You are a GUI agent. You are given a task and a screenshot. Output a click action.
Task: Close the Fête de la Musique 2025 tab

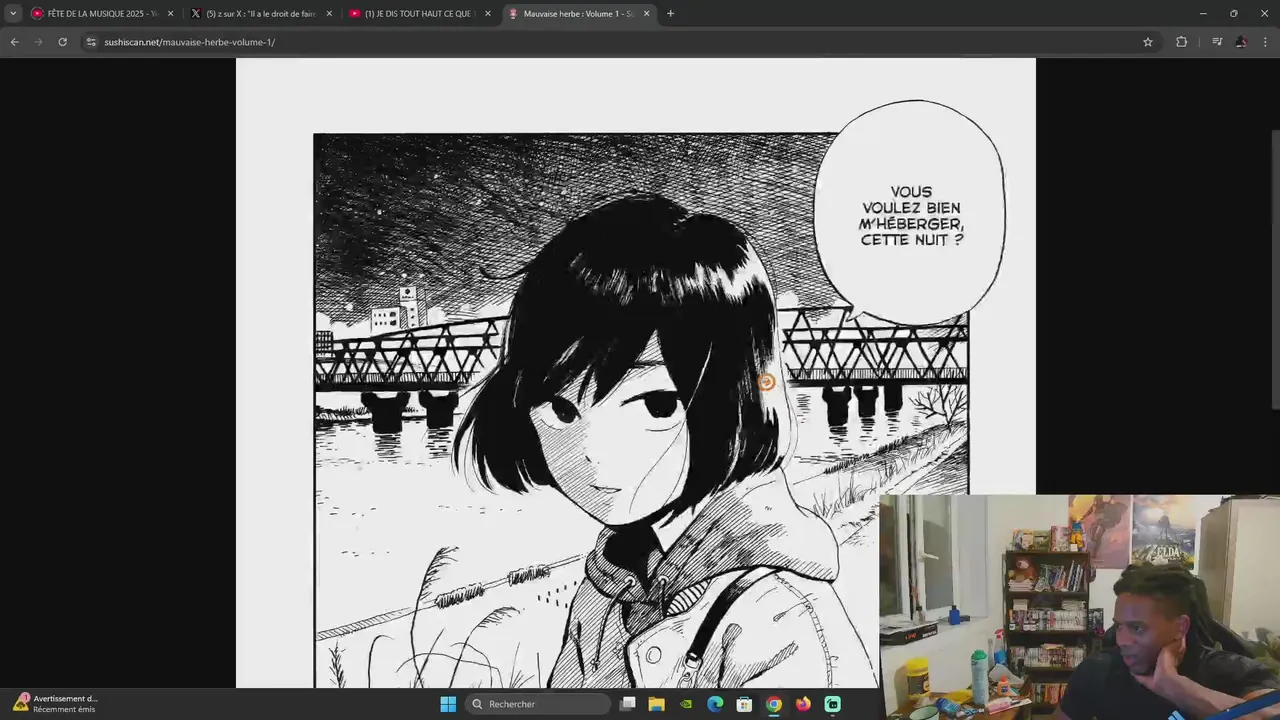click(x=170, y=14)
